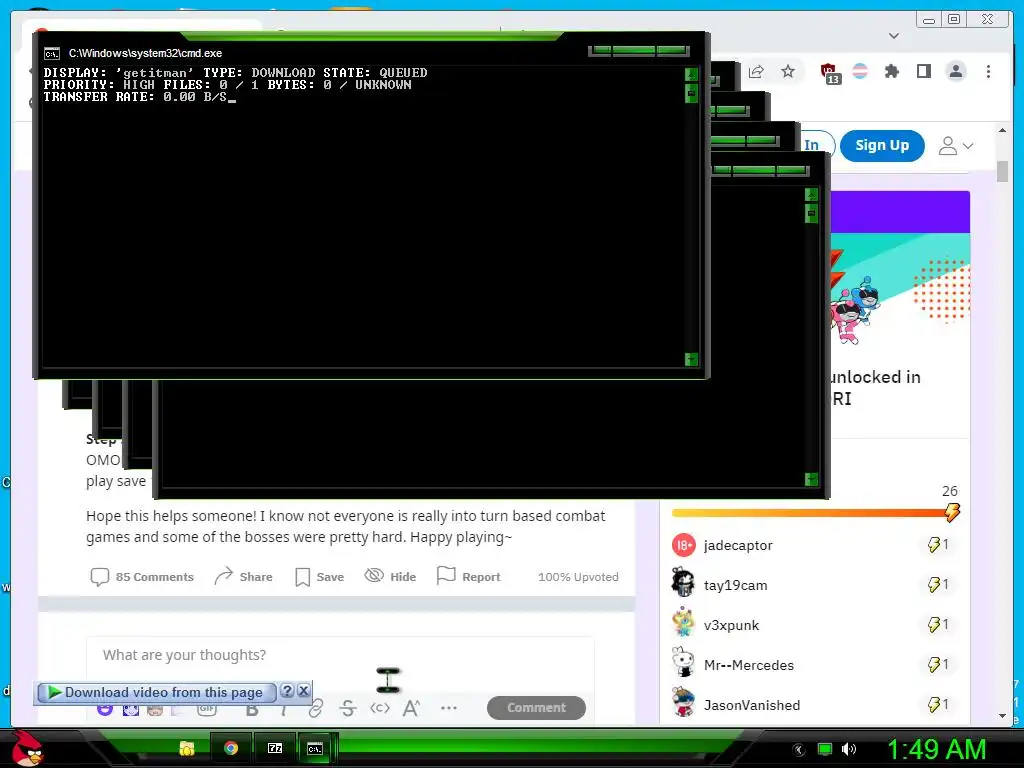This screenshot has height=768, width=1024.
Task: Click the cmd.exe scrollbar up arrow
Action: 692,75
